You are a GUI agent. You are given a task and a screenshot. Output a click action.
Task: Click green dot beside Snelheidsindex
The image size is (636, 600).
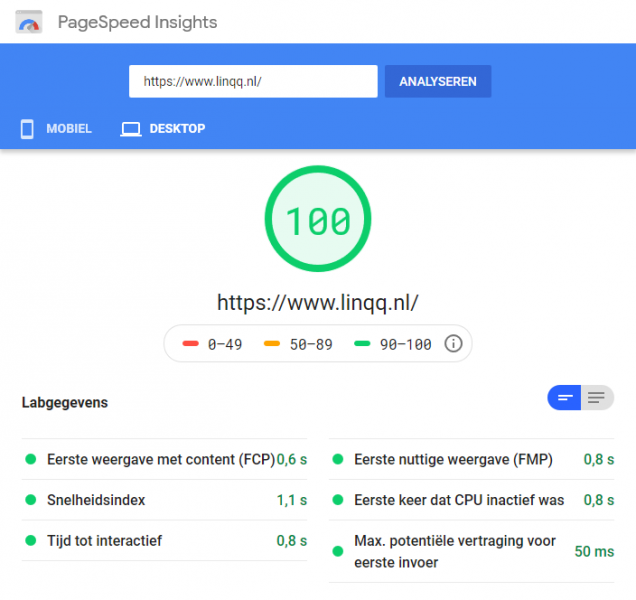coord(30,500)
